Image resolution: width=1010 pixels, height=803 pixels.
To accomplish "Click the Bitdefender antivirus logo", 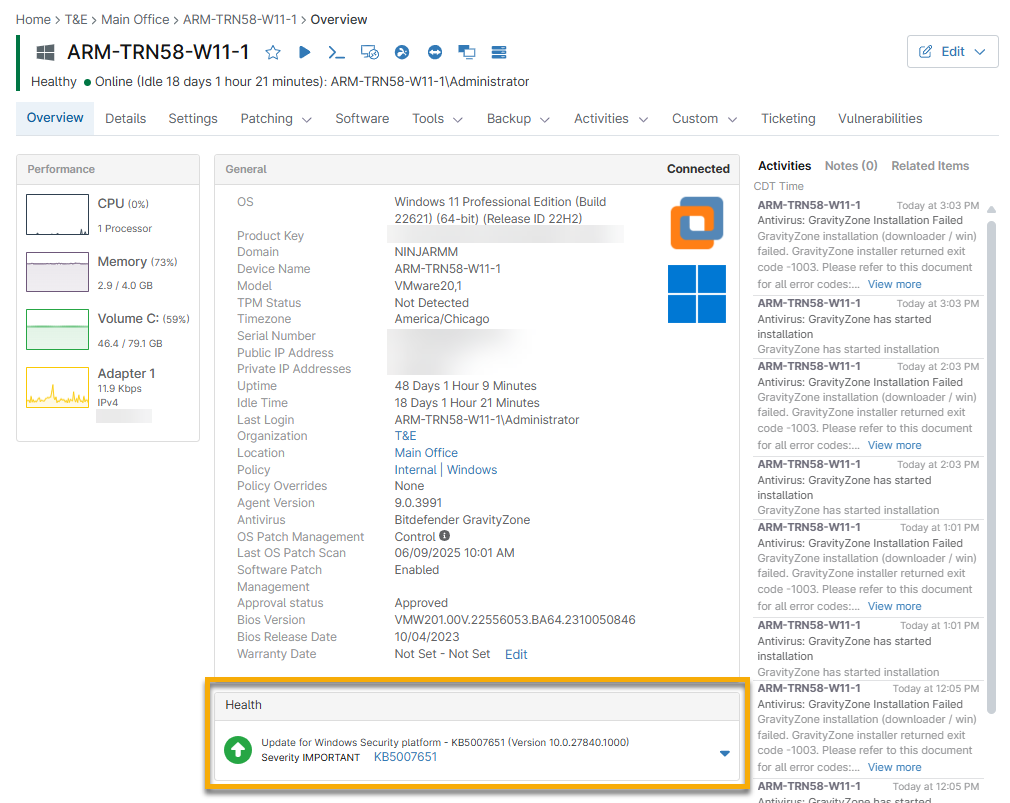I will tap(697, 223).
